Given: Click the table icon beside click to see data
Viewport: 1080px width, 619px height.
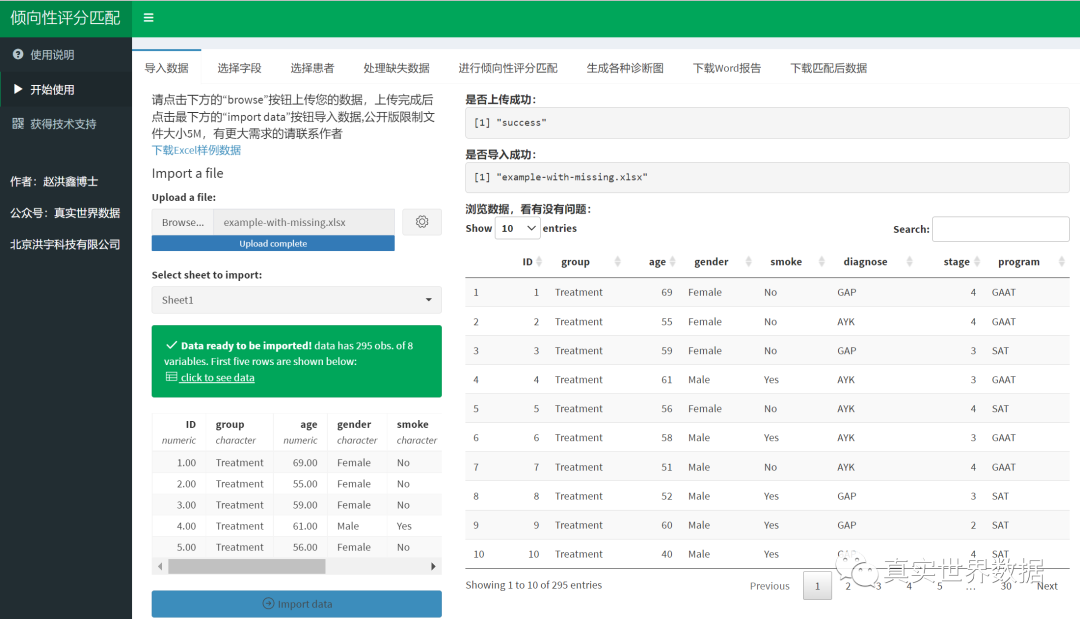Looking at the screenshot, I should pyautogui.click(x=172, y=377).
